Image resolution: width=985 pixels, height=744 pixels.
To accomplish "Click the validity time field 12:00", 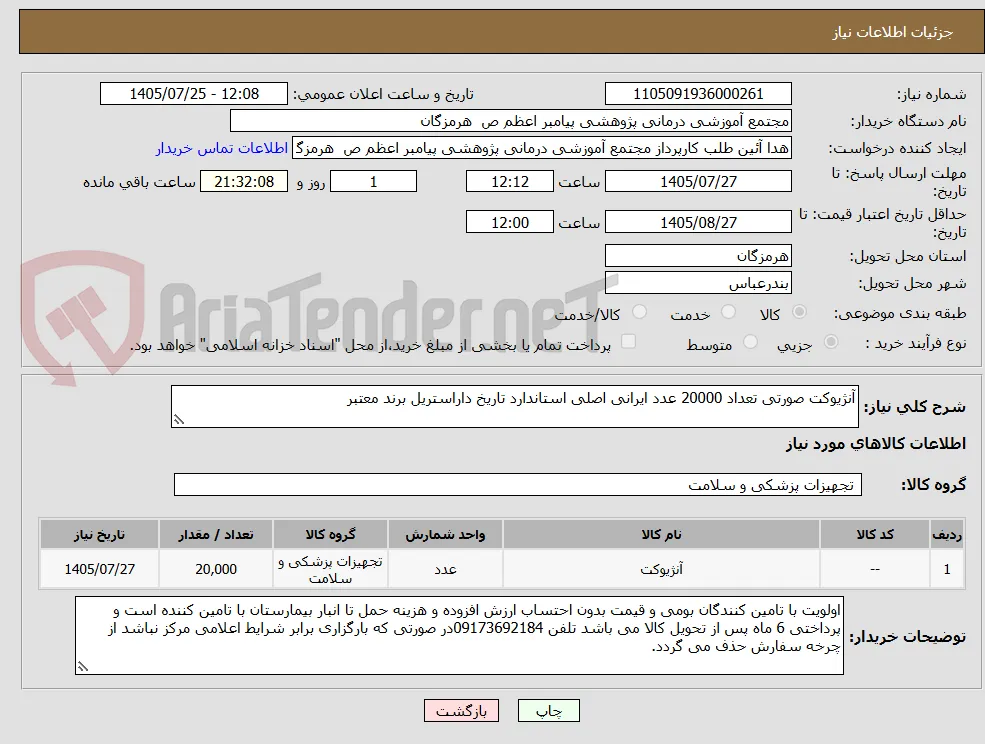I will coord(509,222).
